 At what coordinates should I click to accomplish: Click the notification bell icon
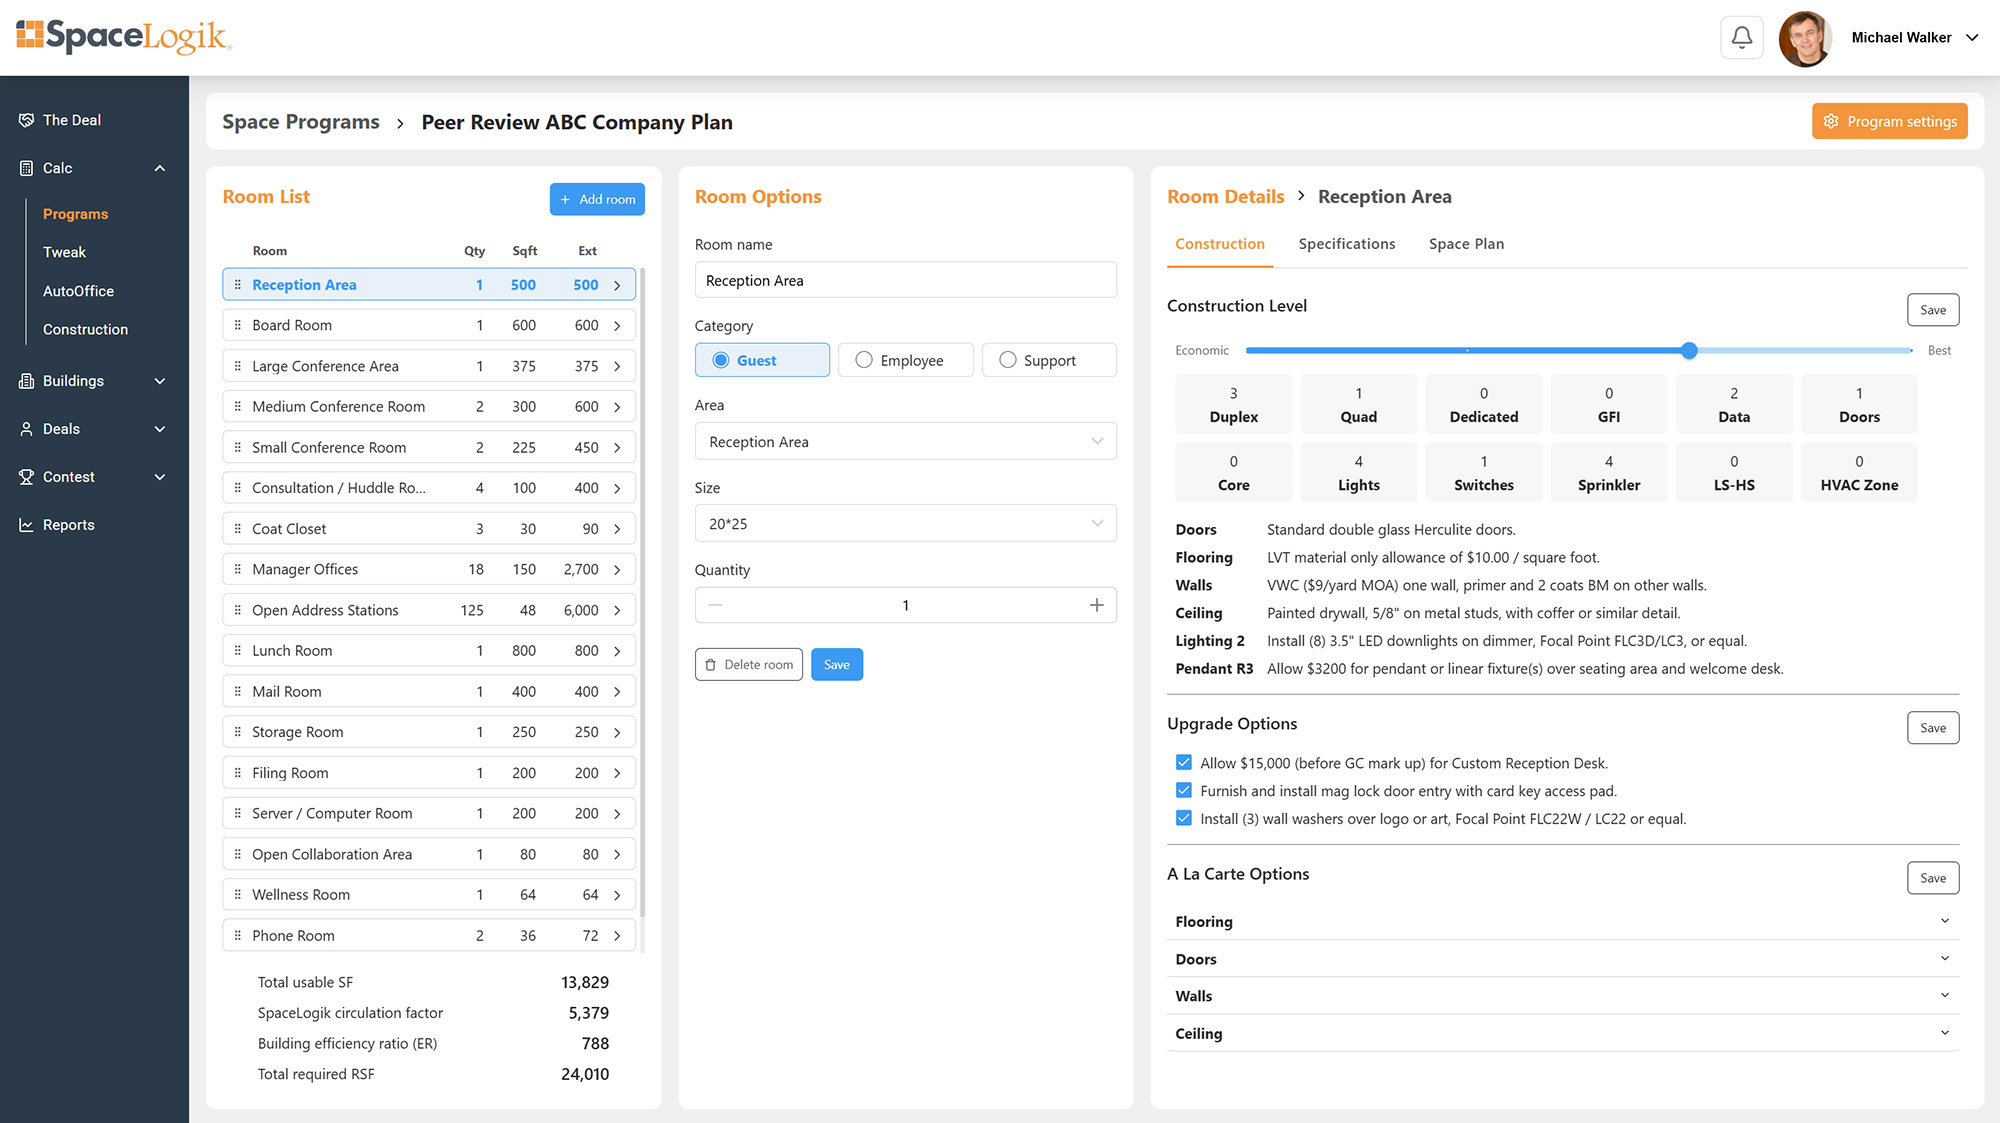pyautogui.click(x=1741, y=38)
